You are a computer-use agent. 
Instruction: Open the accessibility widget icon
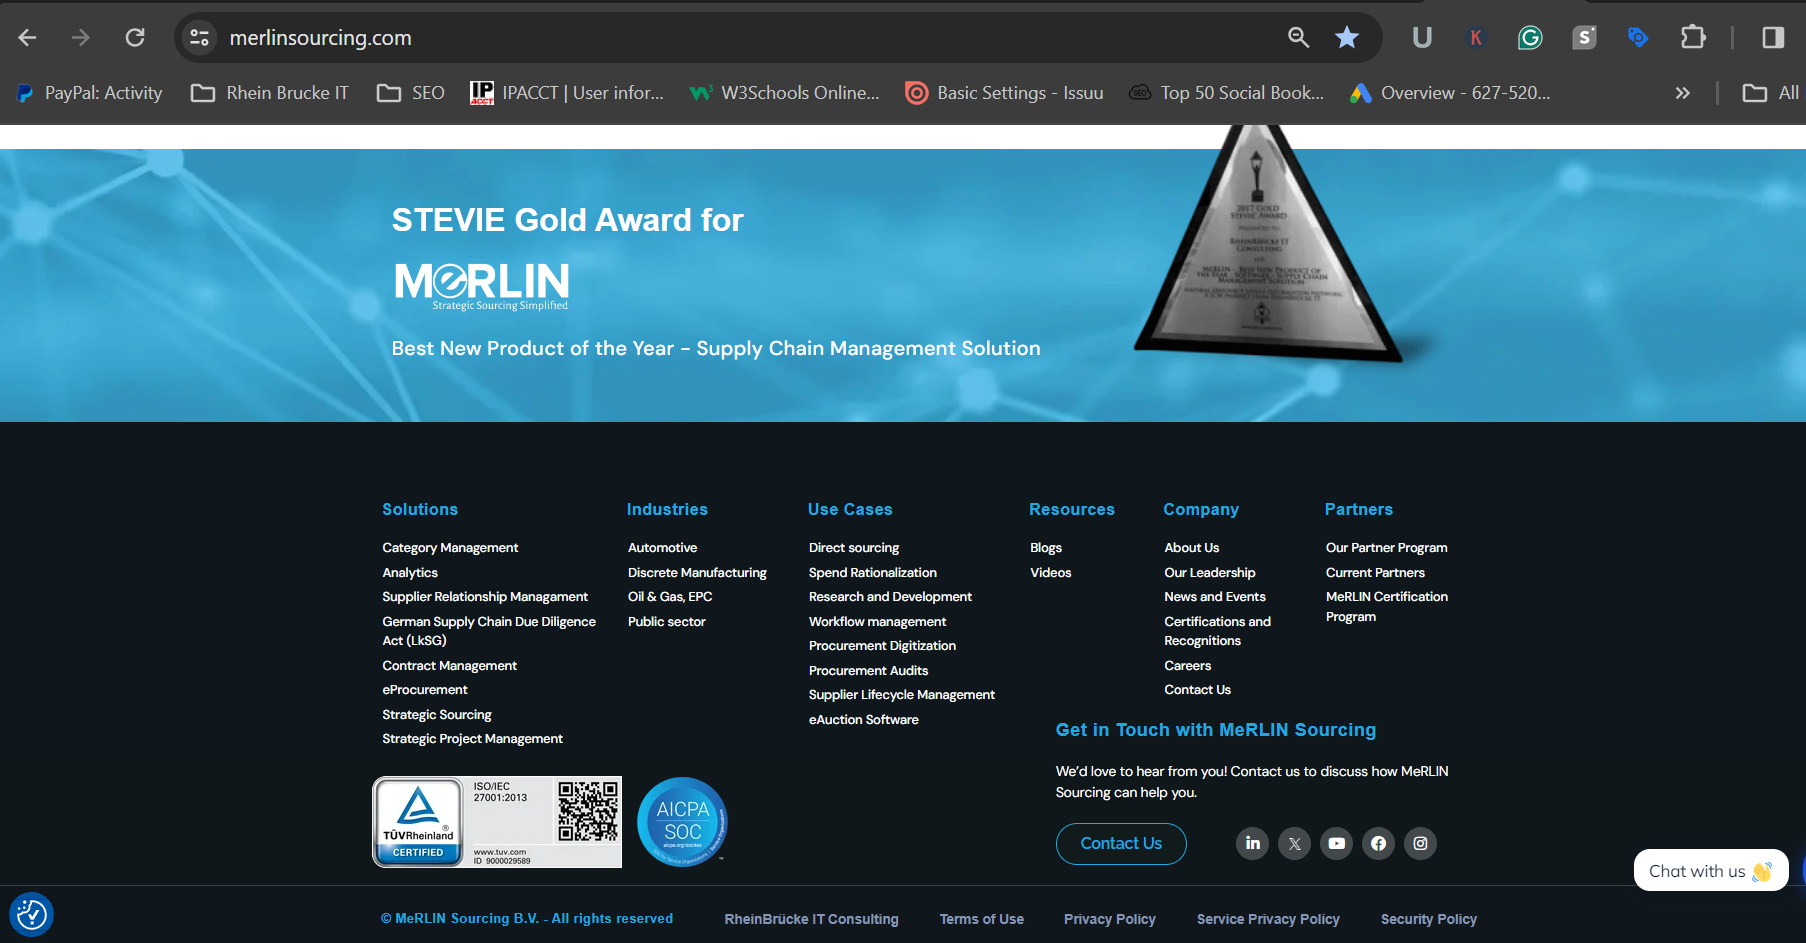31,914
